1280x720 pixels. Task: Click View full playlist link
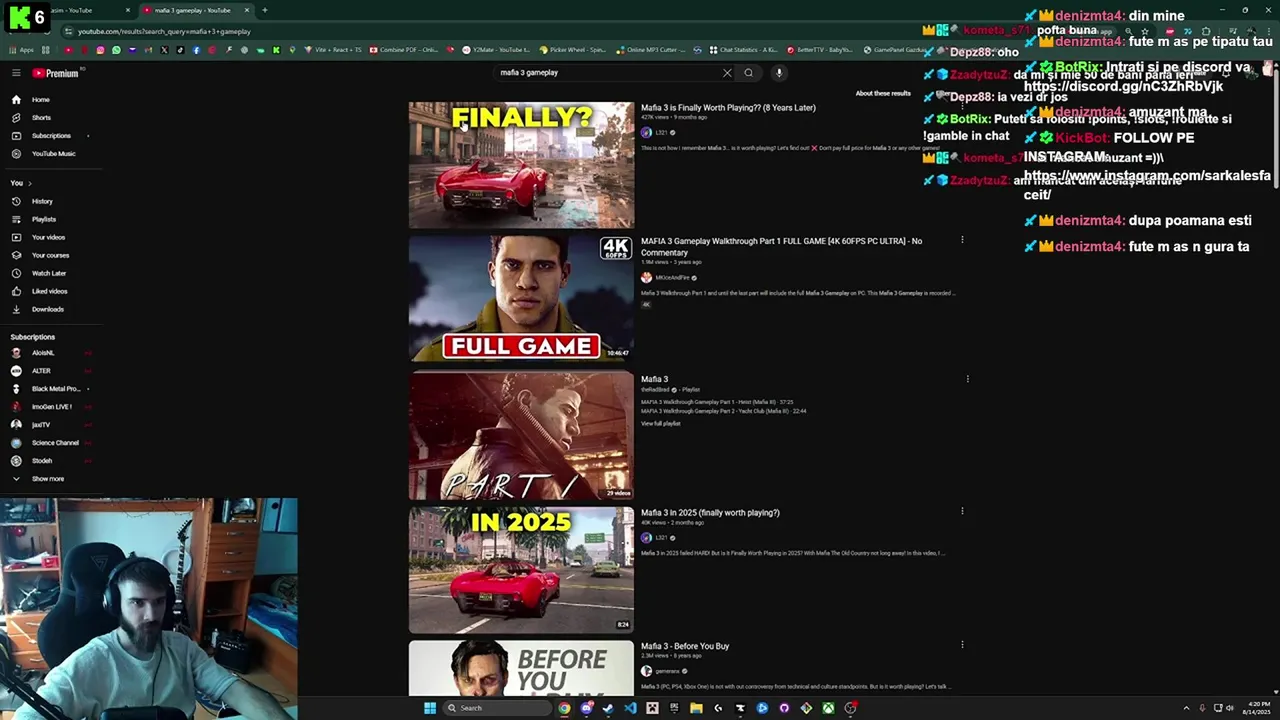click(x=660, y=424)
